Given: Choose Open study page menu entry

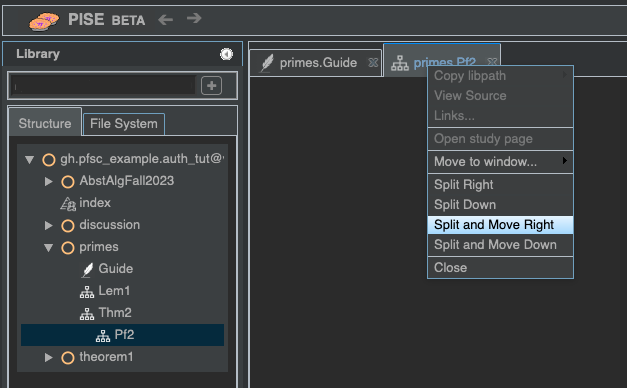Looking at the screenshot, I should [x=500, y=139].
